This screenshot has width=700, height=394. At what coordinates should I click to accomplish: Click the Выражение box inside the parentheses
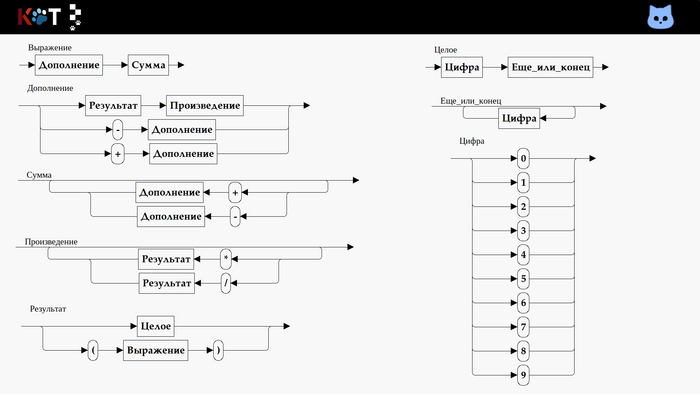coord(156,350)
